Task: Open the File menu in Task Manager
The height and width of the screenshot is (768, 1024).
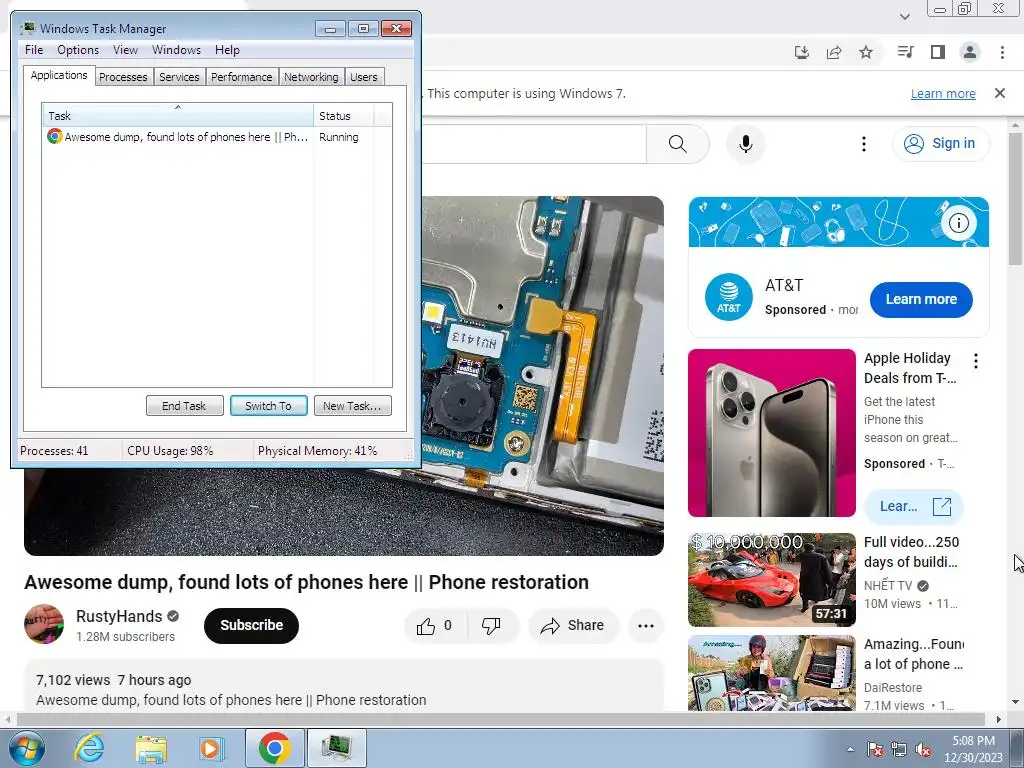Action: pos(34,50)
